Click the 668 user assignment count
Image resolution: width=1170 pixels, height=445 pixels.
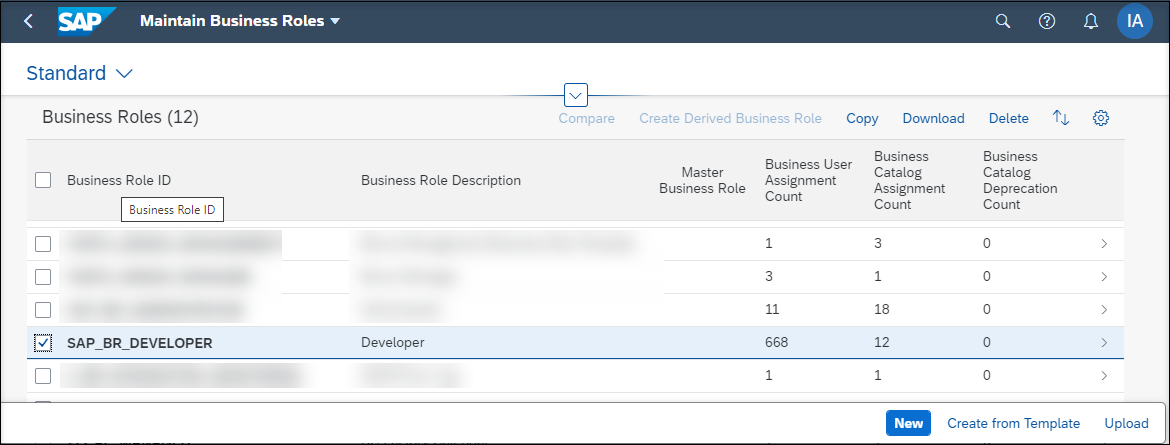[776, 343]
